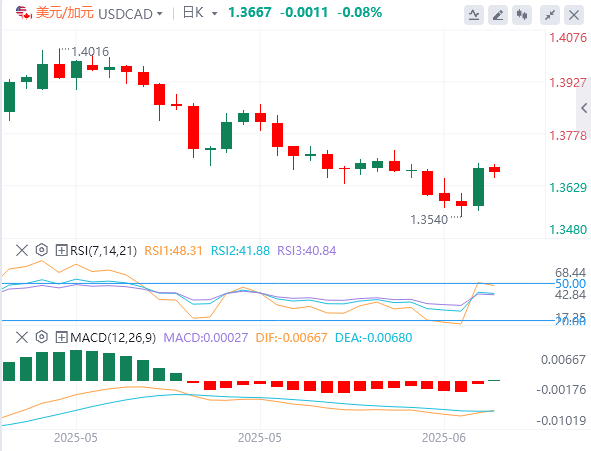Open MACD indicator settings gear
This screenshot has width=591, height=451.
[42, 337]
